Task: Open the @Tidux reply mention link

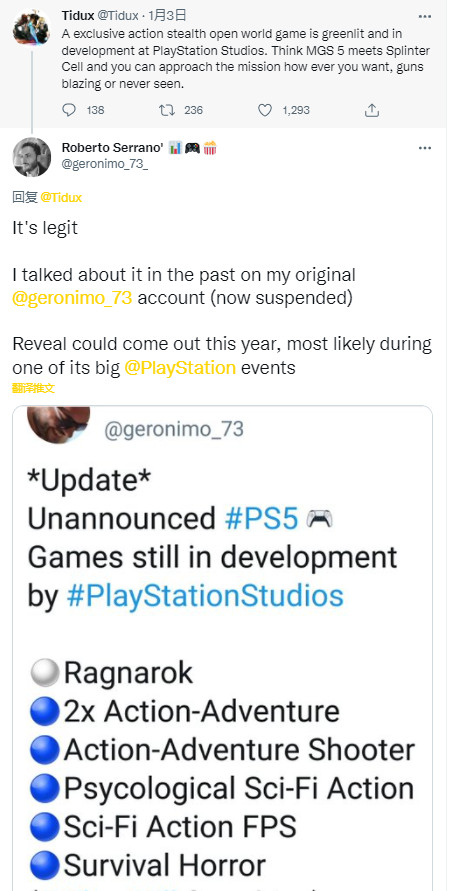Action: click(61, 197)
